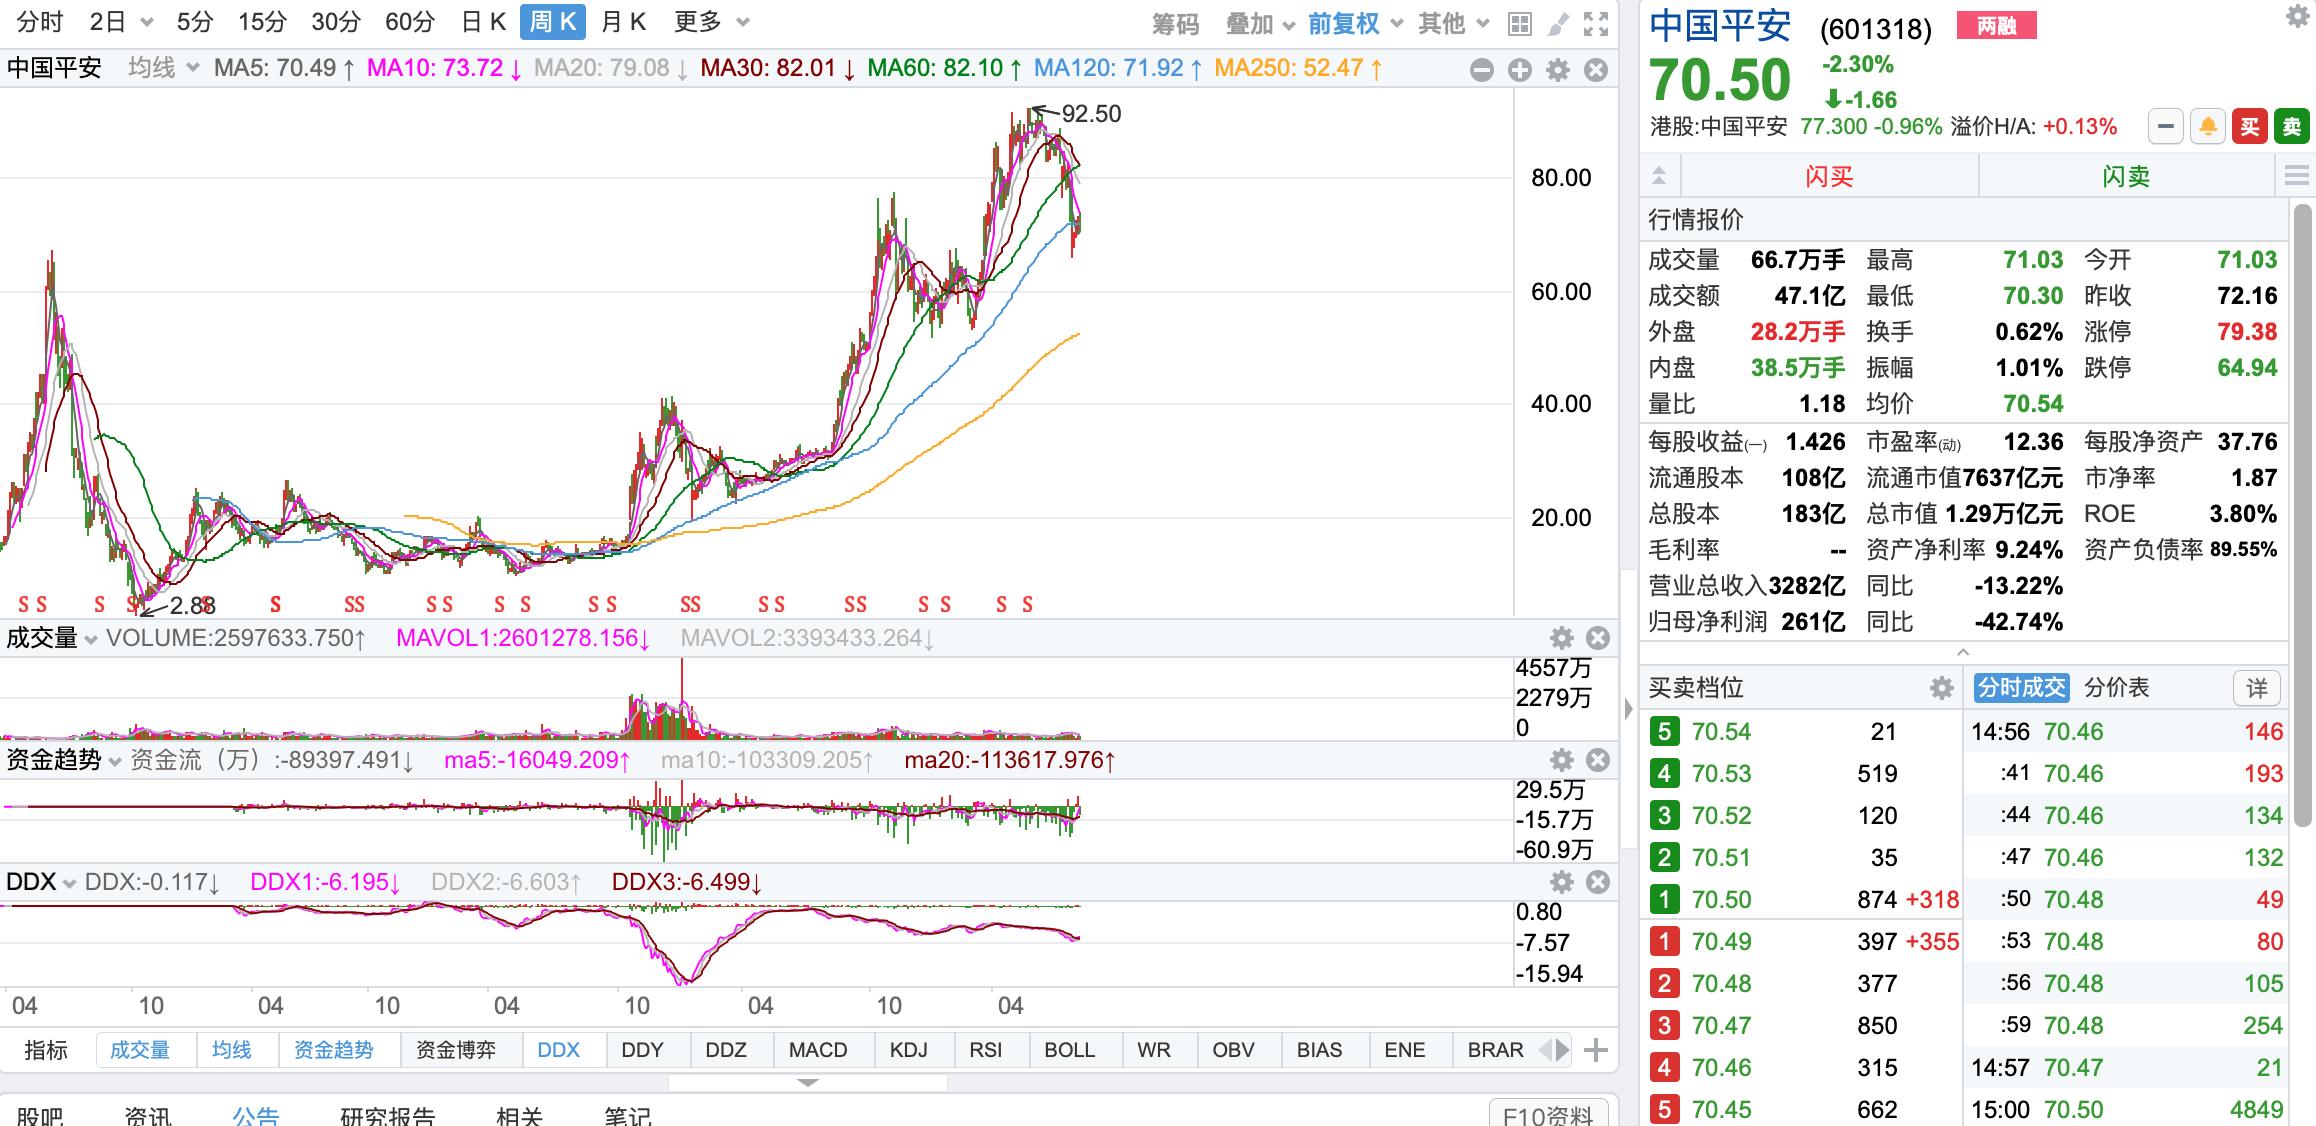Set a price alert using the bell icon
The image size is (2316, 1126).
click(2209, 127)
